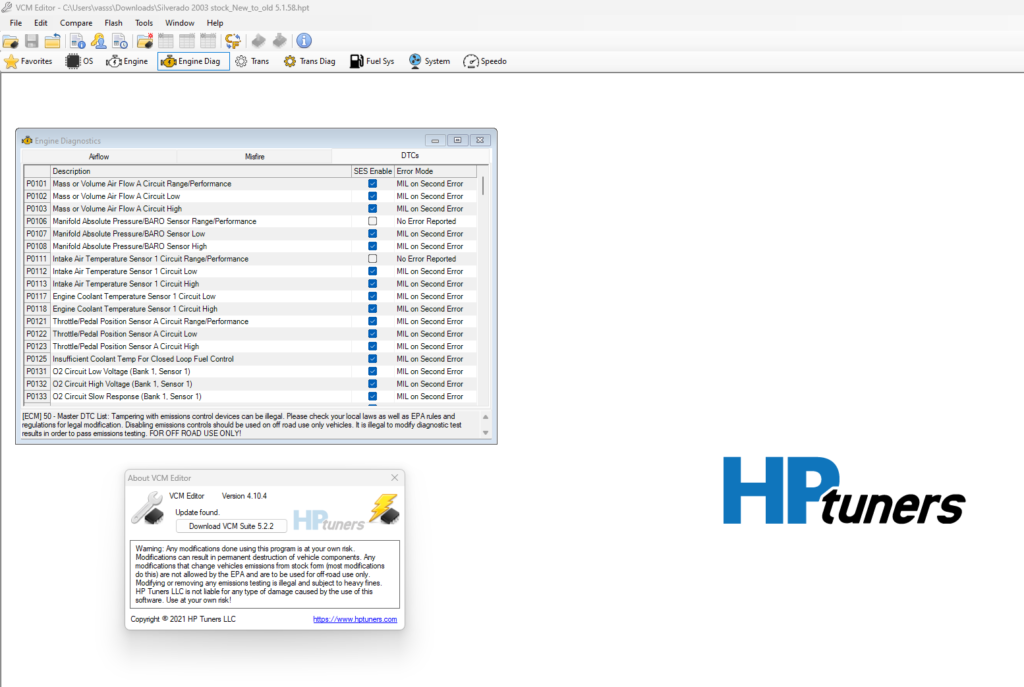1024x687 pixels.
Task: Click the yellow user icon in the toolbar
Action: [x=99, y=41]
